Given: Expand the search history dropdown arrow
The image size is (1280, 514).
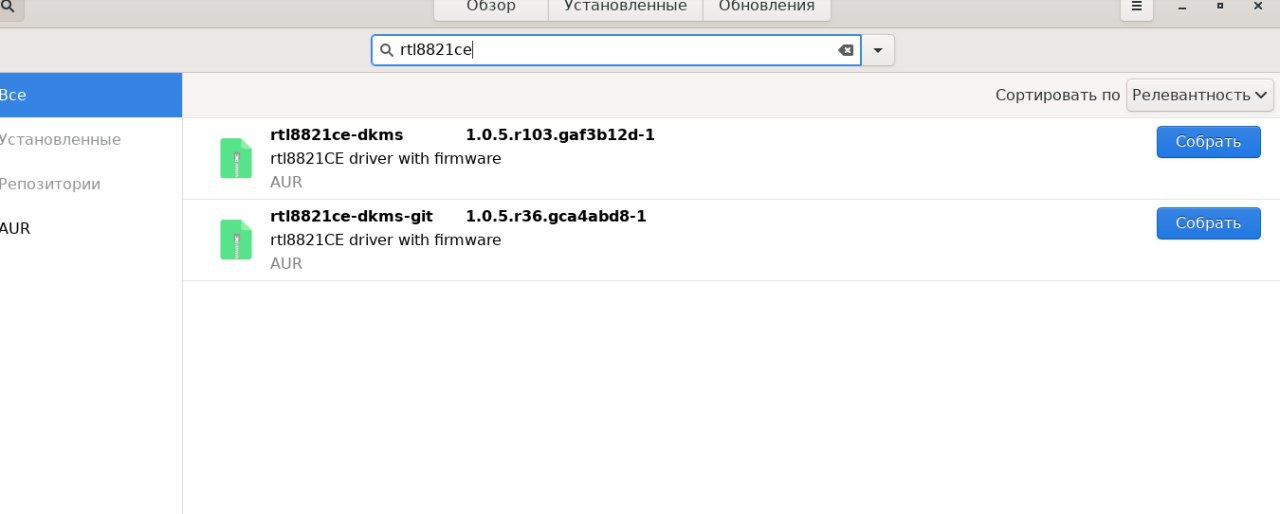Looking at the screenshot, I should pyautogui.click(x=878, y=50).
